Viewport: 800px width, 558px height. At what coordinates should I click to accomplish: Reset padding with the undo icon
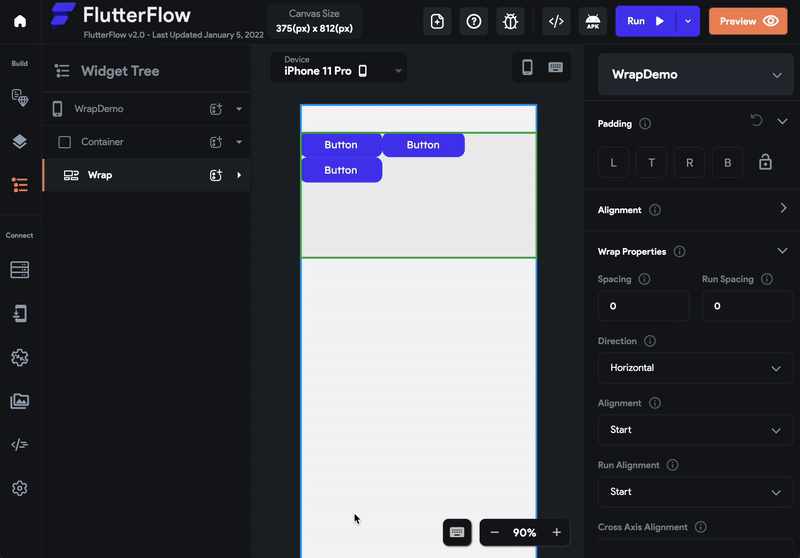[x=756, y=120]
